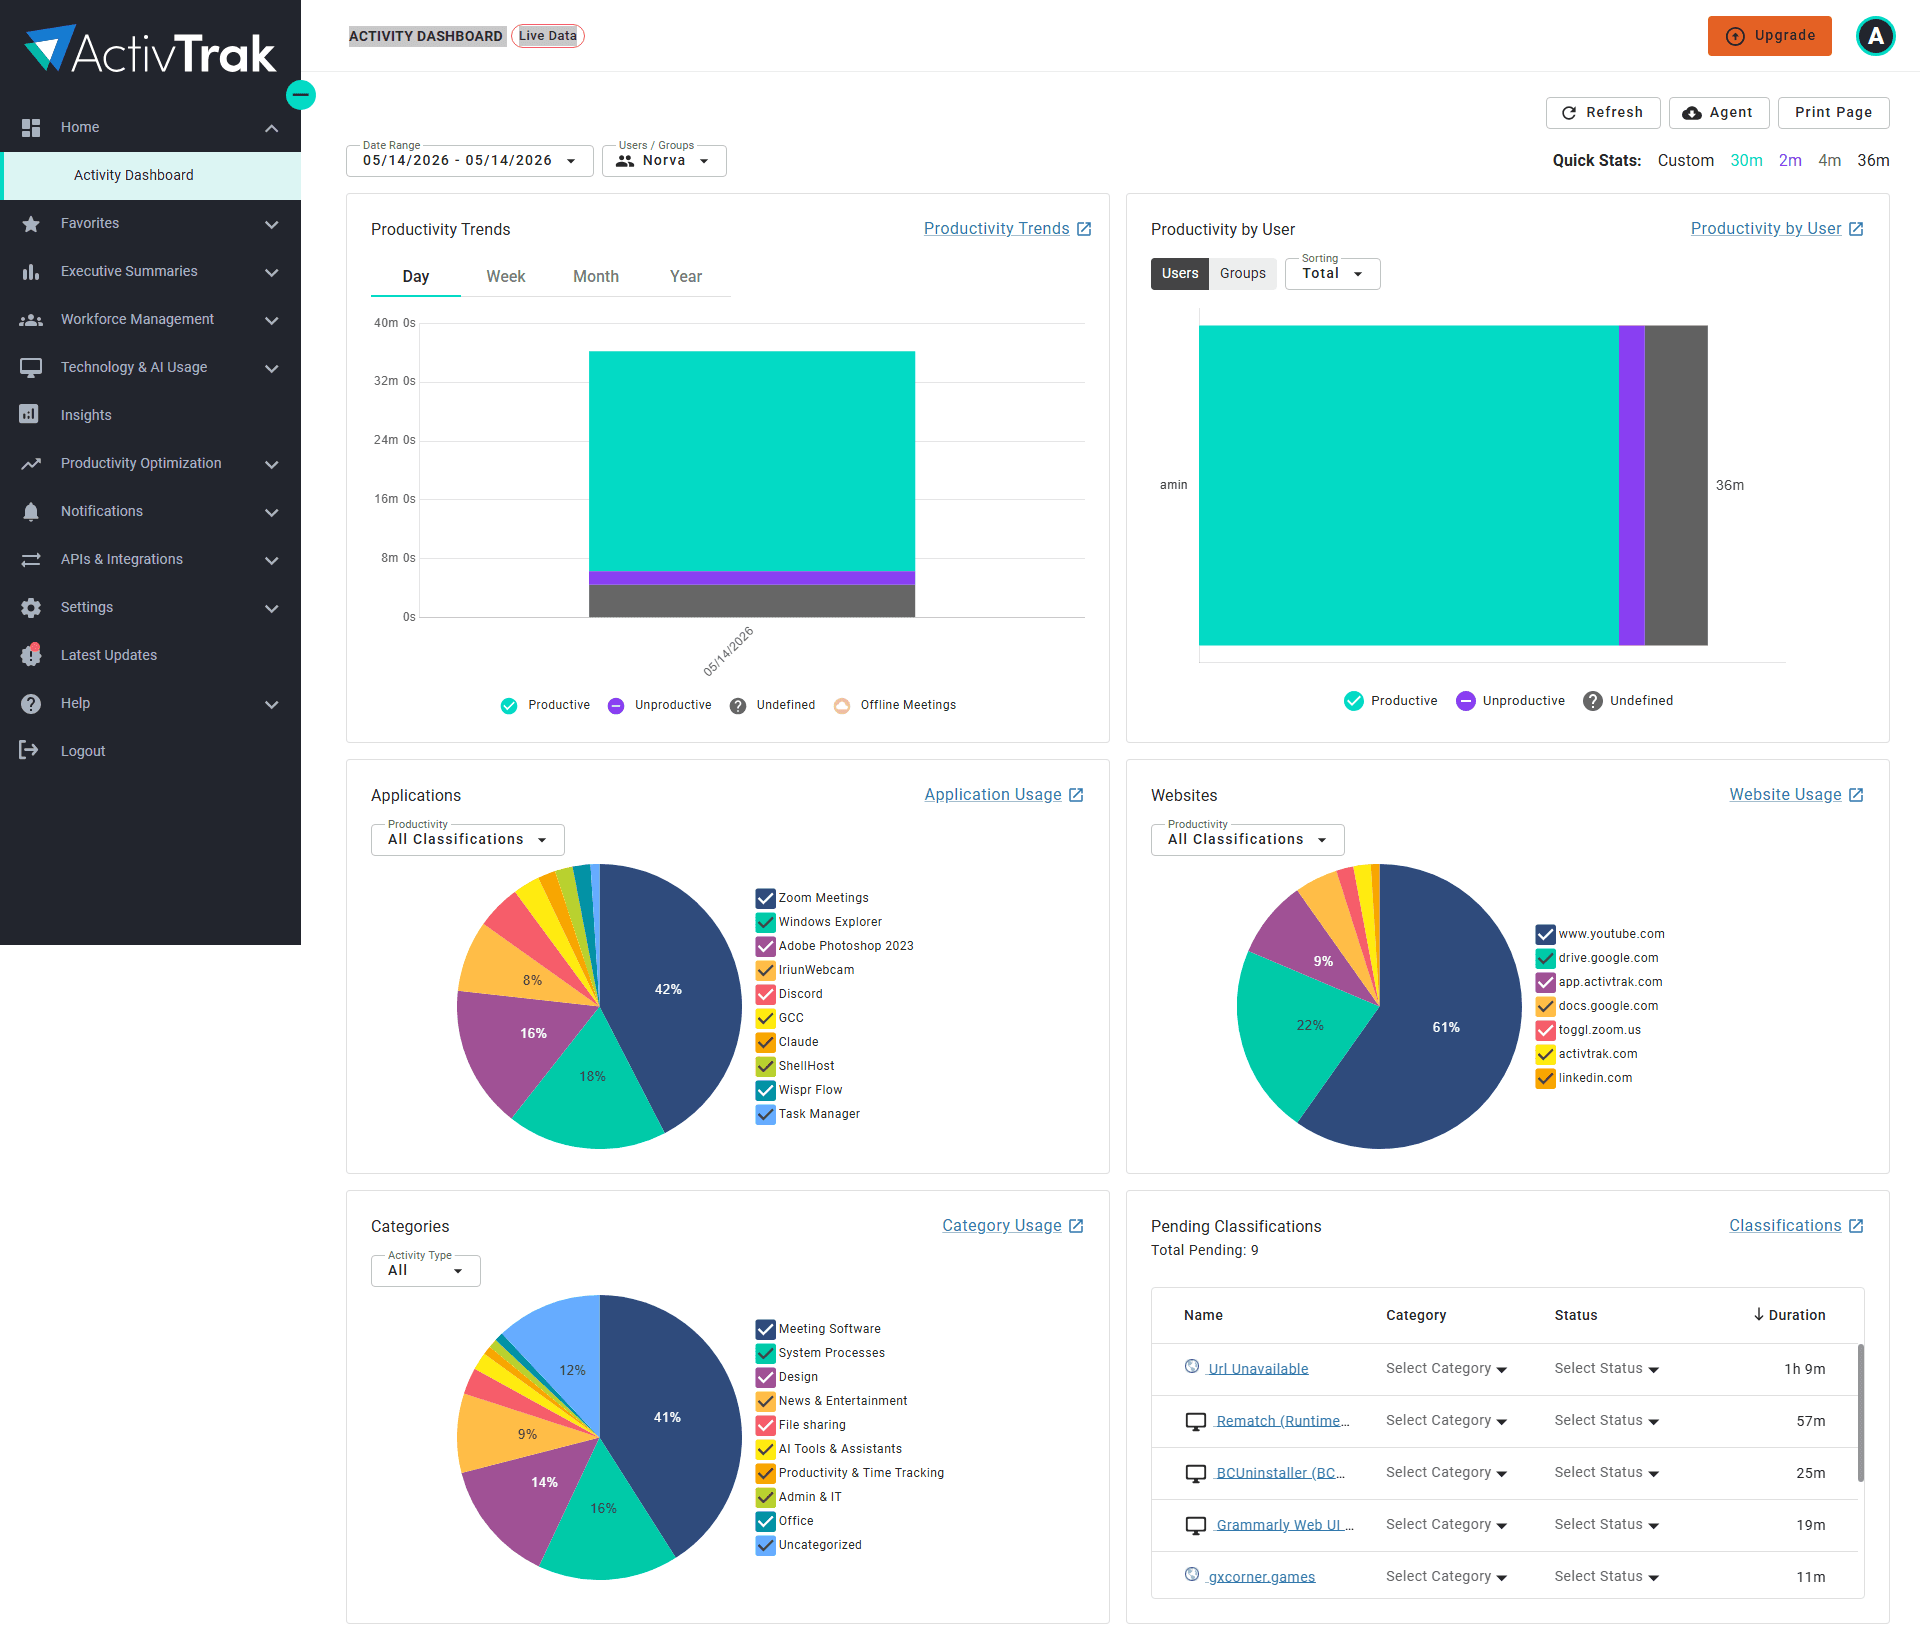Open Websites All Classifications dropdown
The image size is (1920, 1631).
[1247, 839]
